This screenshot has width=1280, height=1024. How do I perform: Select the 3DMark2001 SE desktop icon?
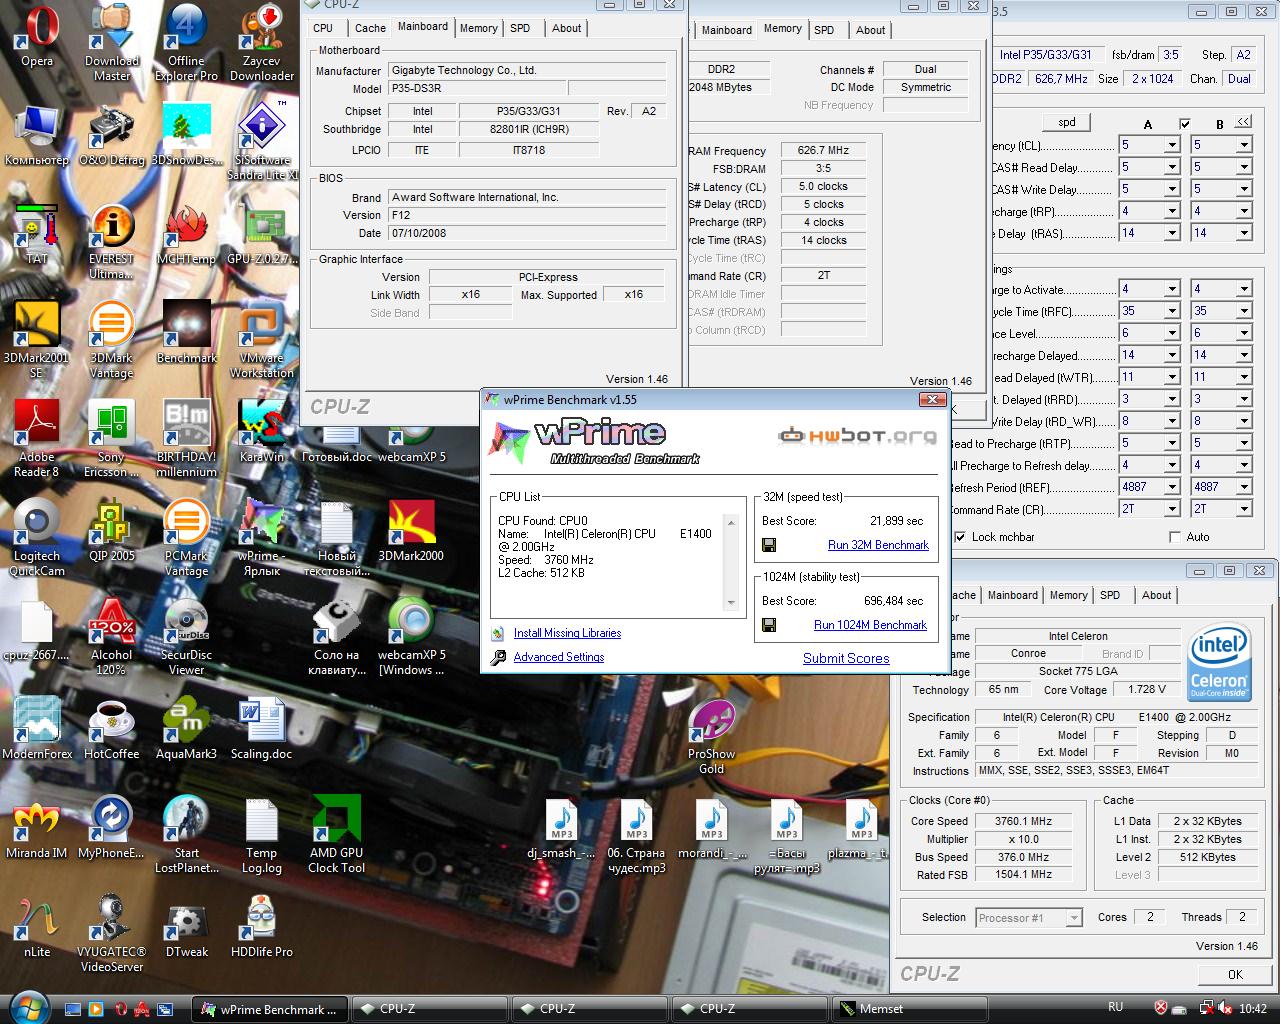click(x=37, y=340)
